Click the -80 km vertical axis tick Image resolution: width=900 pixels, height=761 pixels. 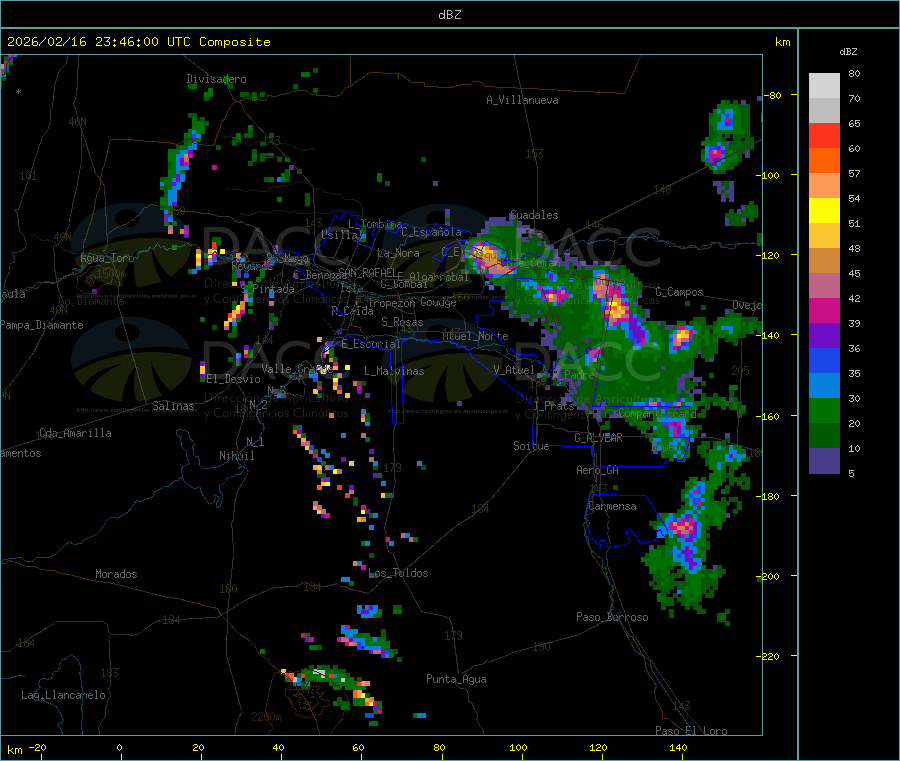tap(772, 95)
